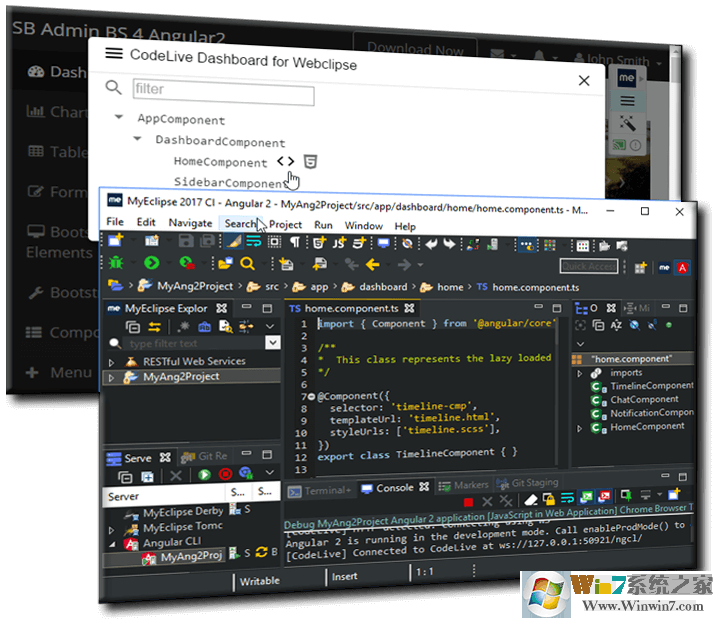Open the Window menu
This screenshot has height=620, width=720.
(x=364, y=225)
